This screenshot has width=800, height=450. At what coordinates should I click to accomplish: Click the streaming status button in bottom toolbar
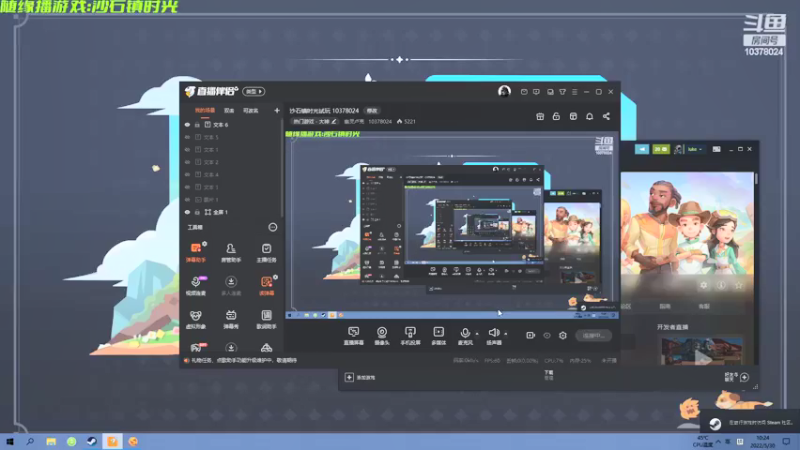point(593,335)
